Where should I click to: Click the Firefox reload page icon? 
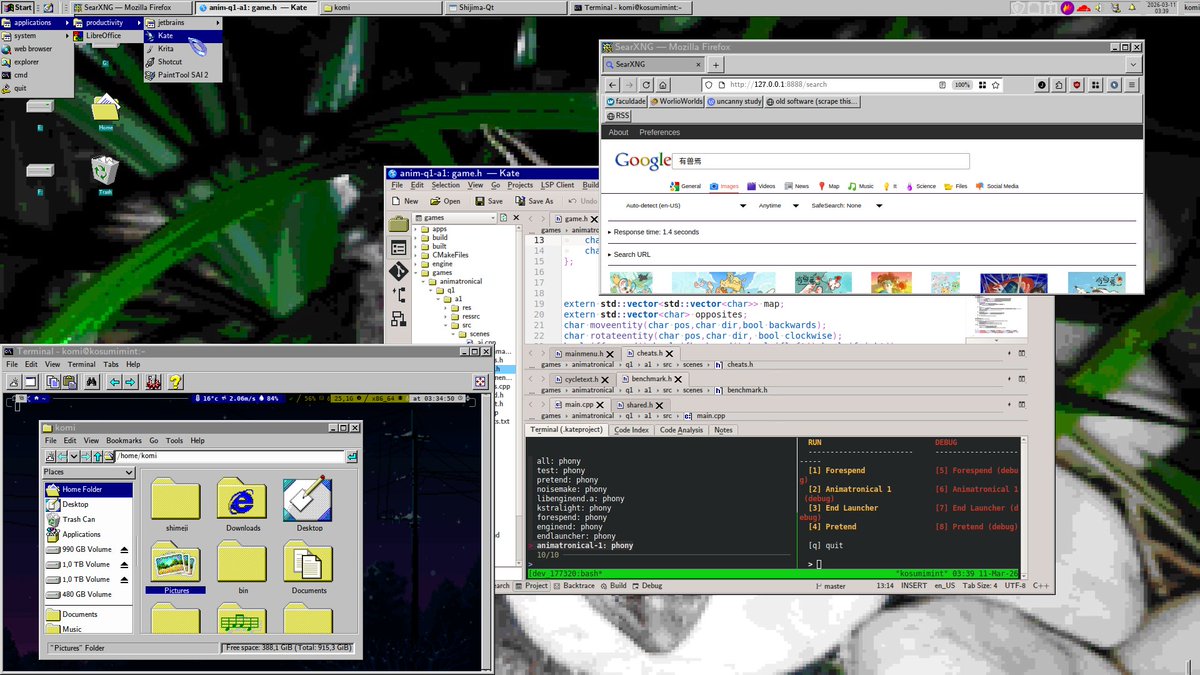[647, 85]
